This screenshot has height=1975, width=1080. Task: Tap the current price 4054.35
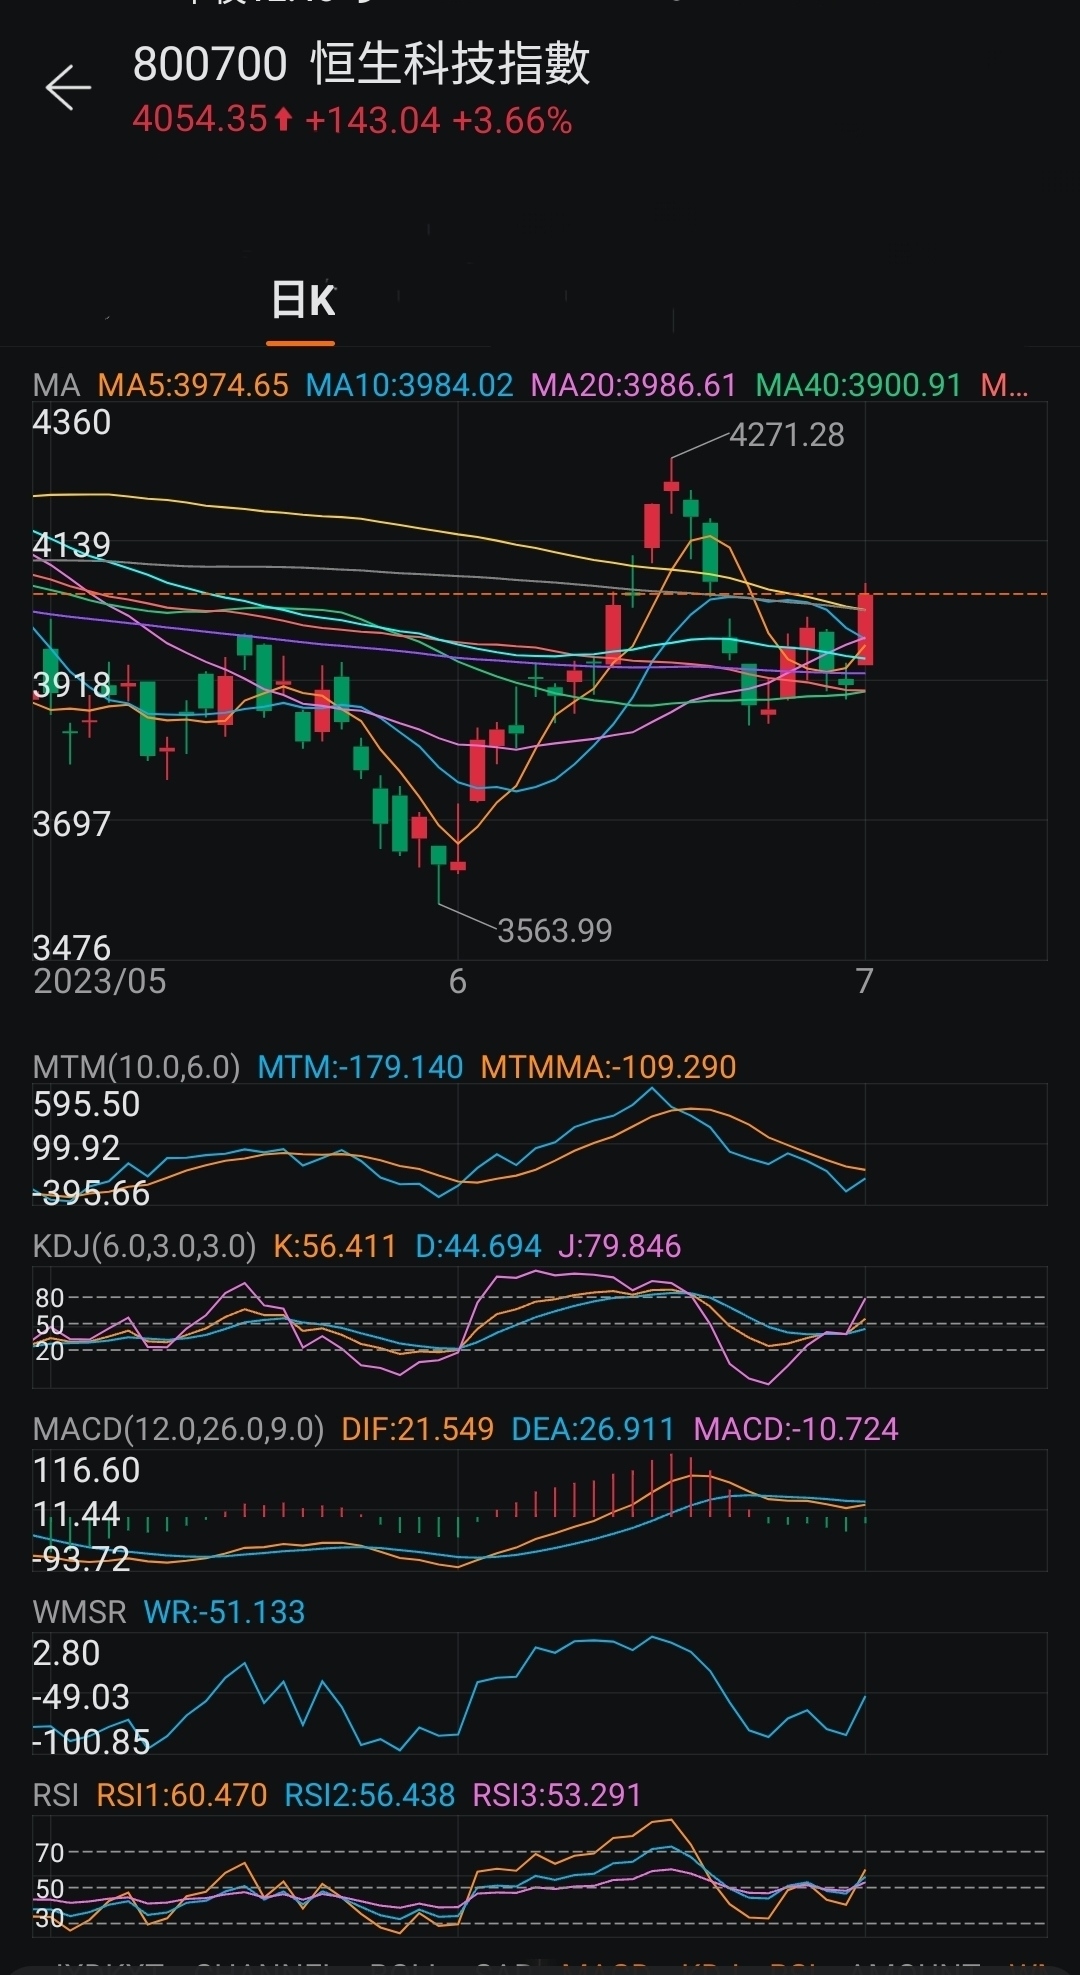(x=200, y=120)
